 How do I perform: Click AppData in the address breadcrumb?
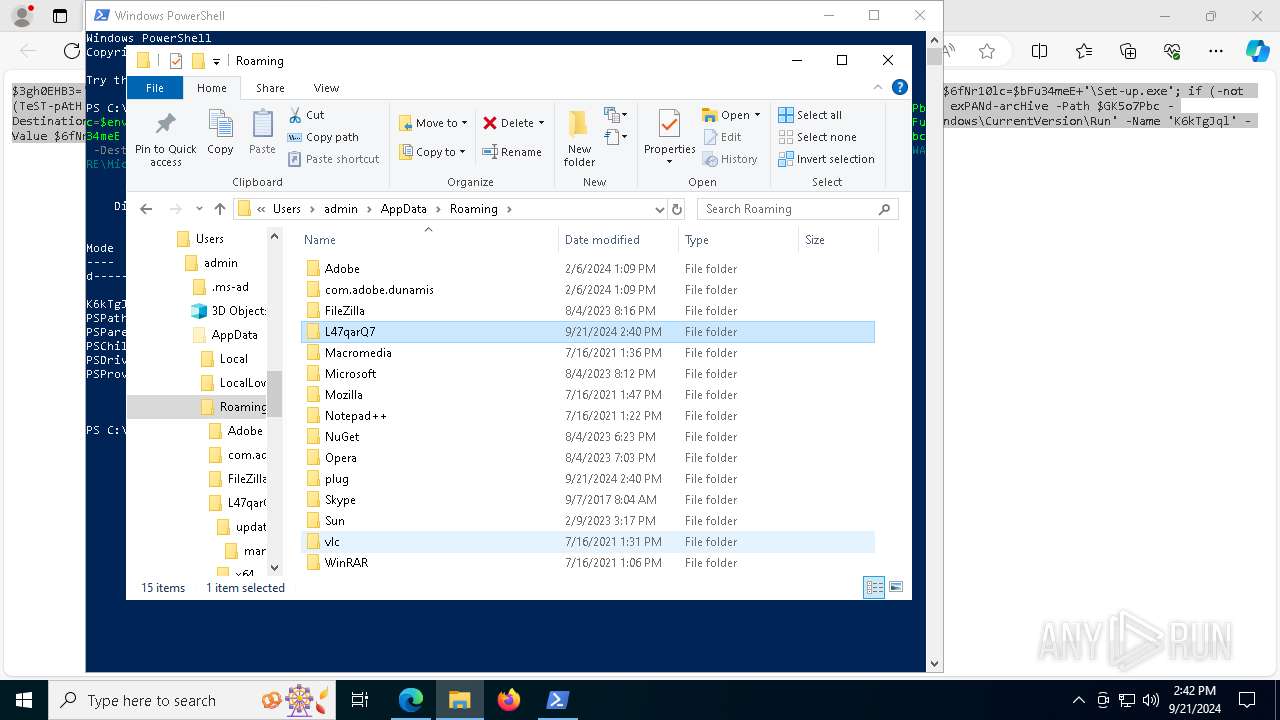403,209
